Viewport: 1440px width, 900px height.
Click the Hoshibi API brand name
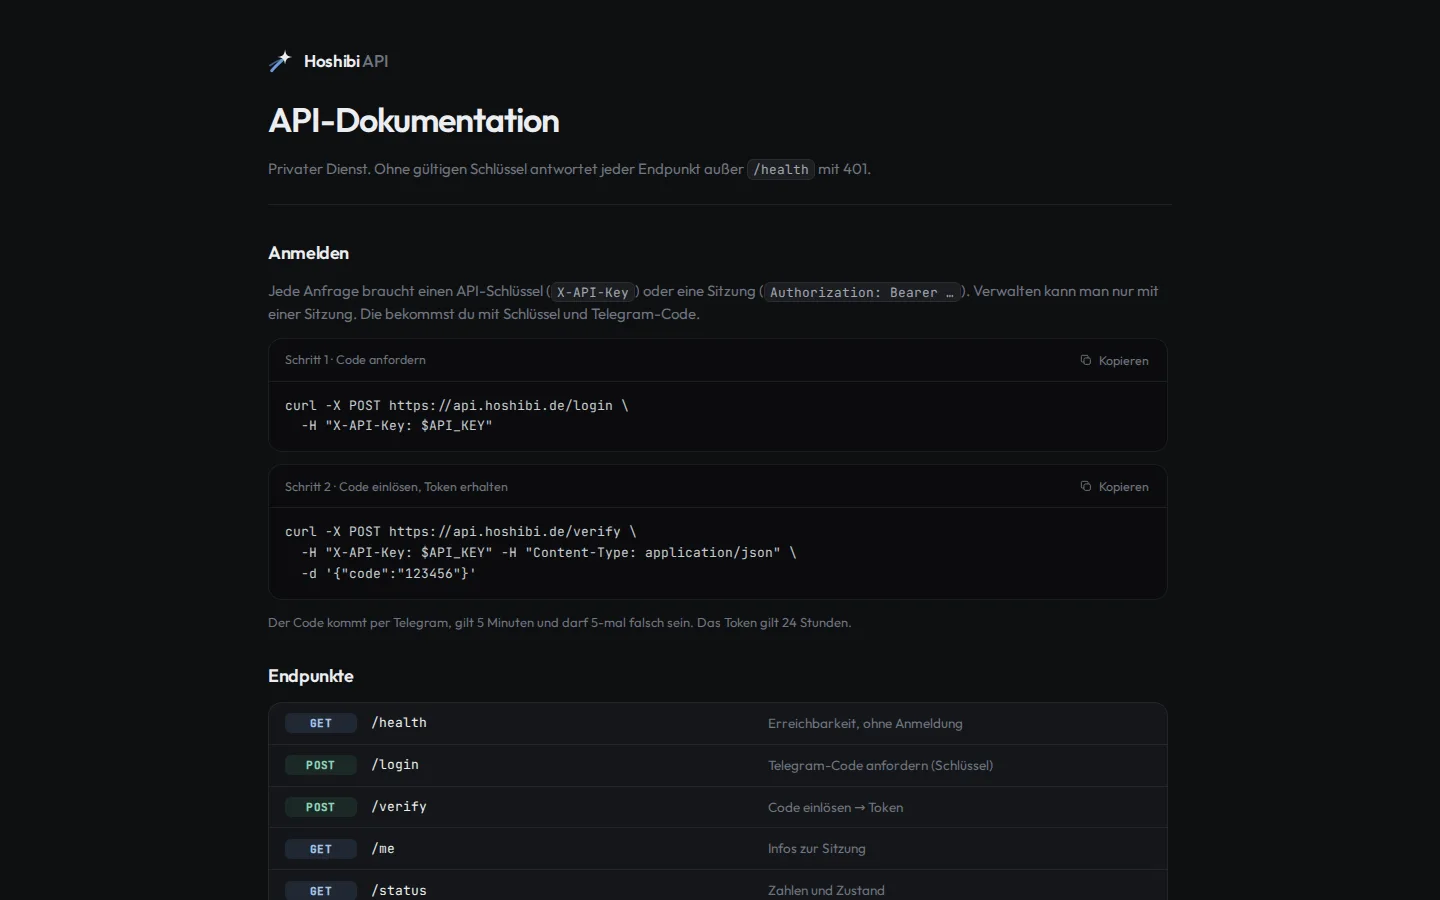point(346,61)
